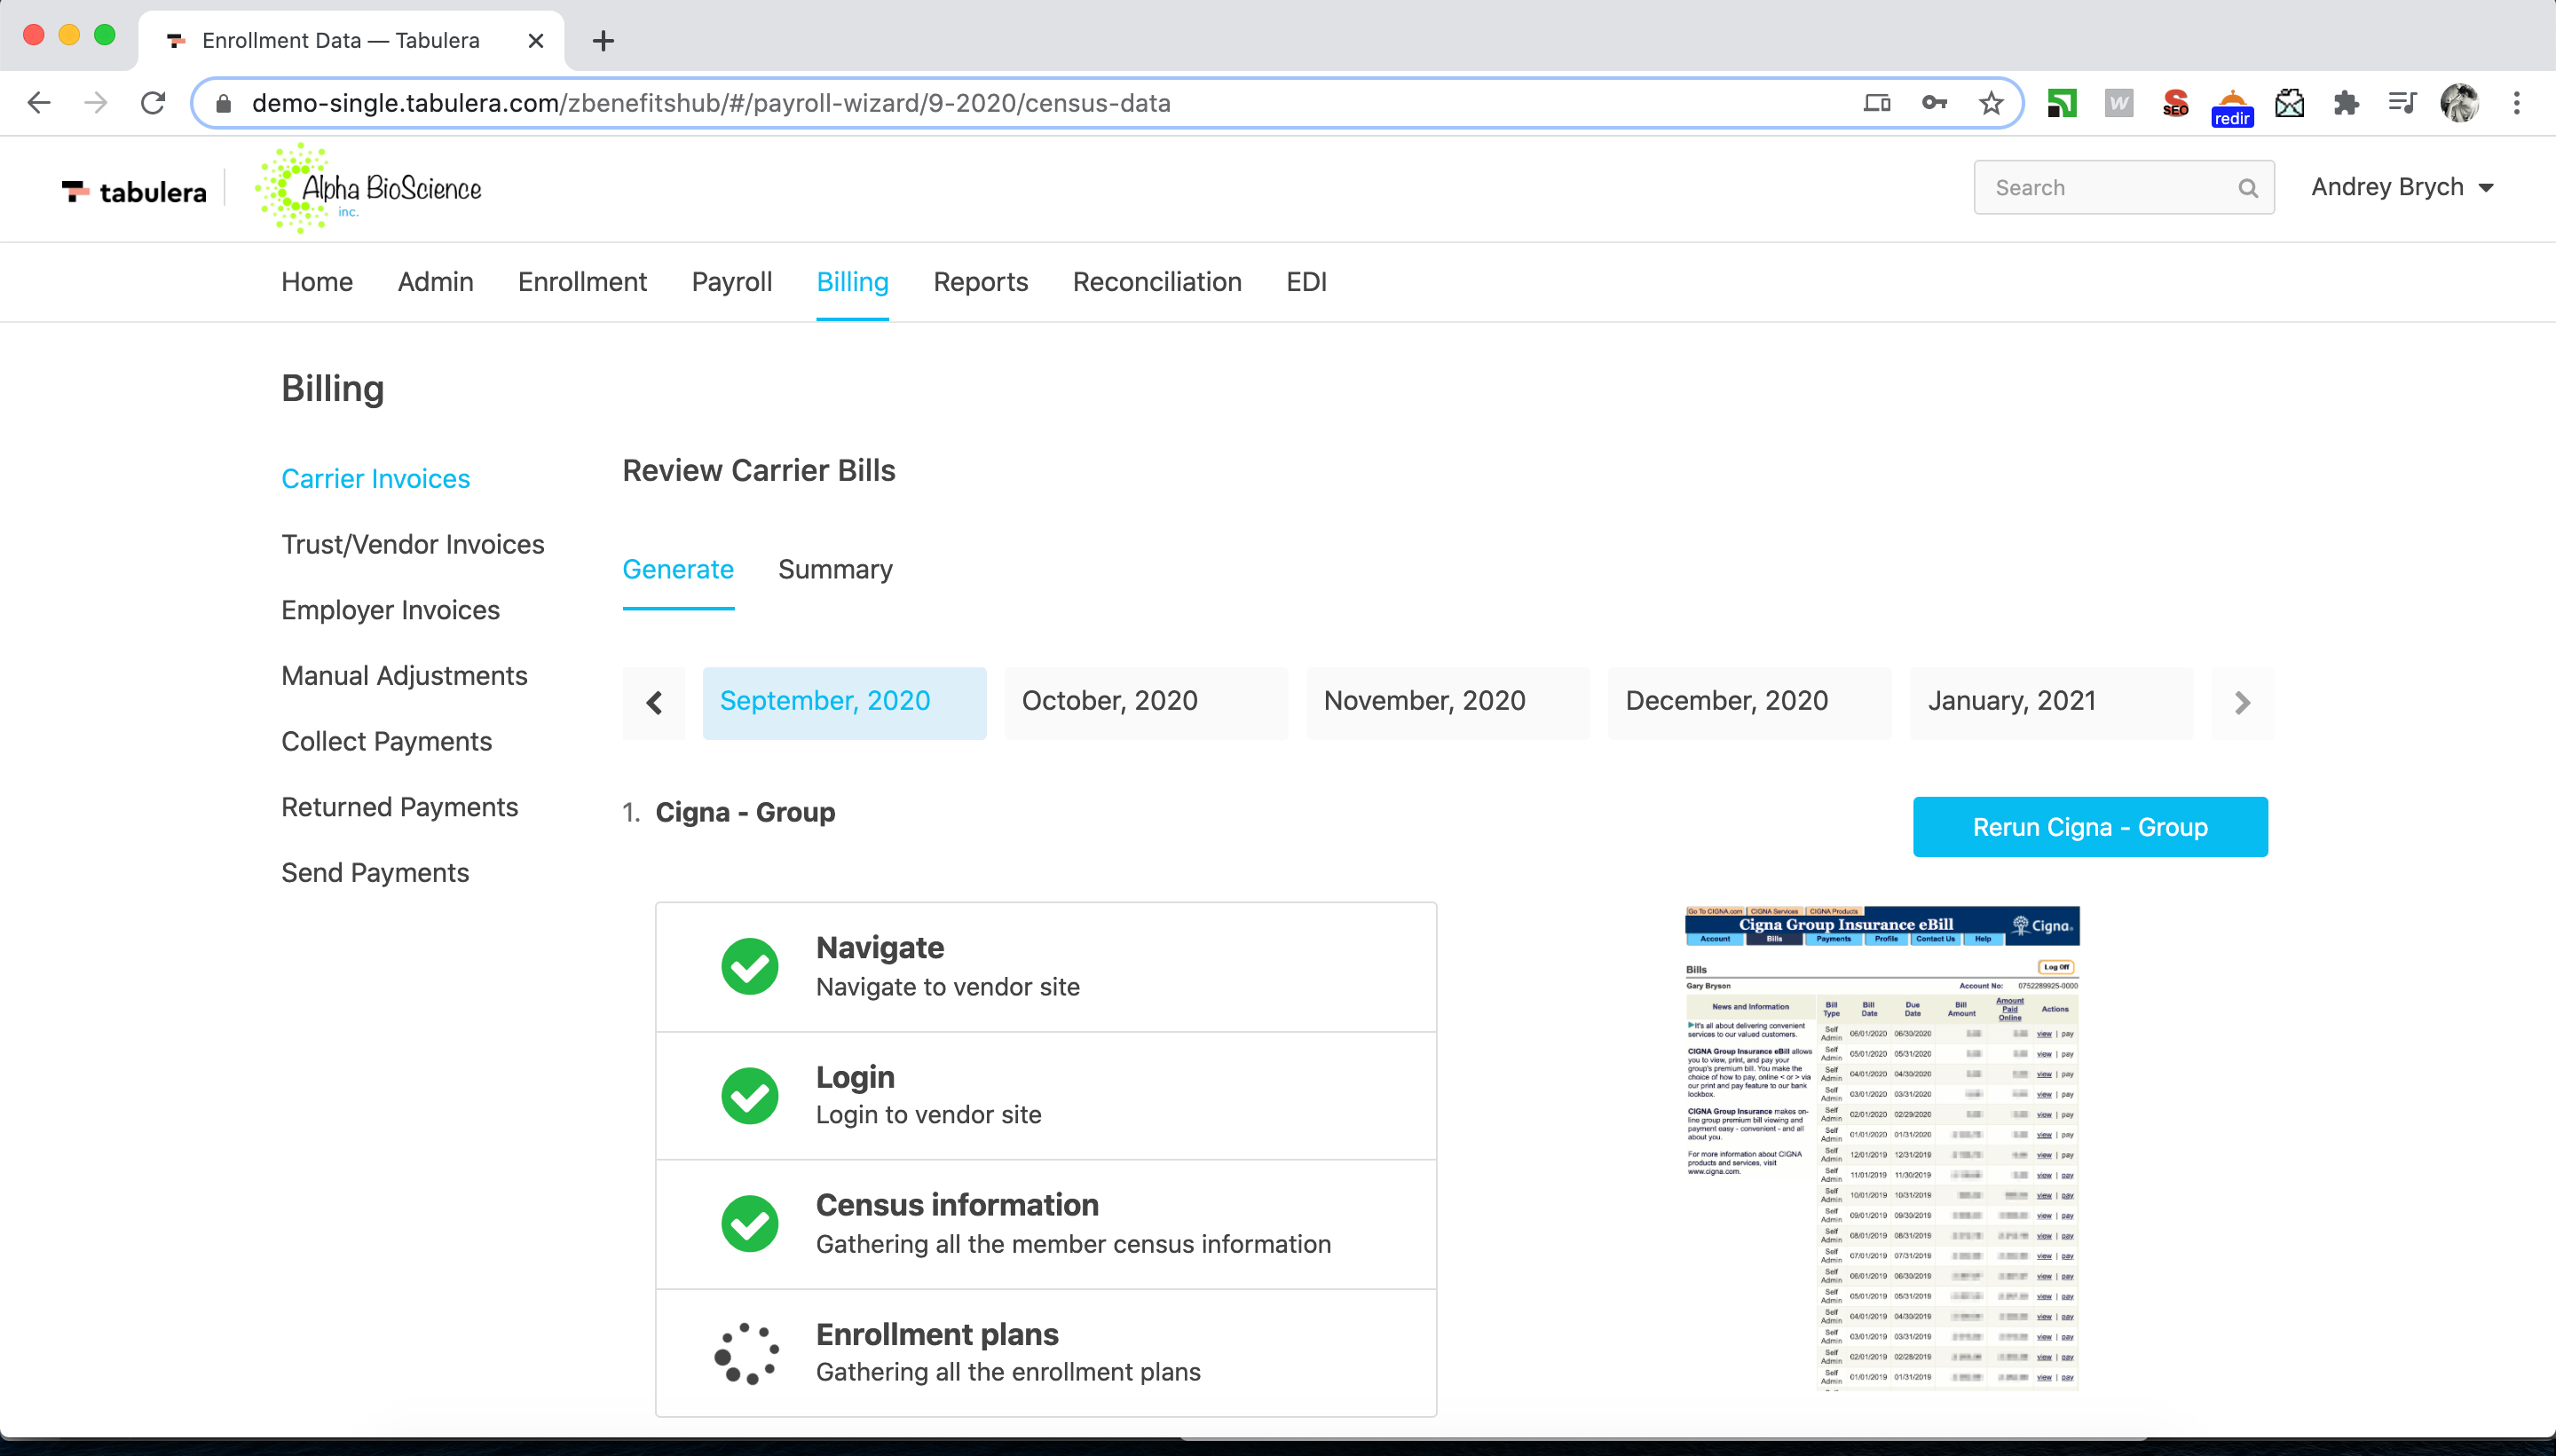
Task: Switch to the Summary tab
Action: (835, 569)
